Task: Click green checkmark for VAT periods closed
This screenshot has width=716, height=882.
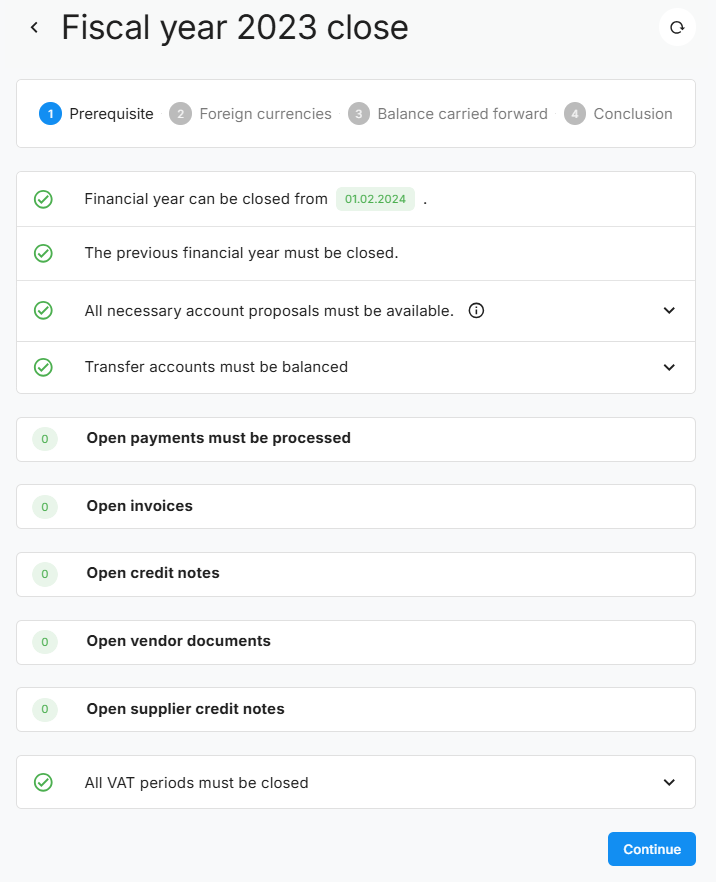Action: (x=43, y=783)
